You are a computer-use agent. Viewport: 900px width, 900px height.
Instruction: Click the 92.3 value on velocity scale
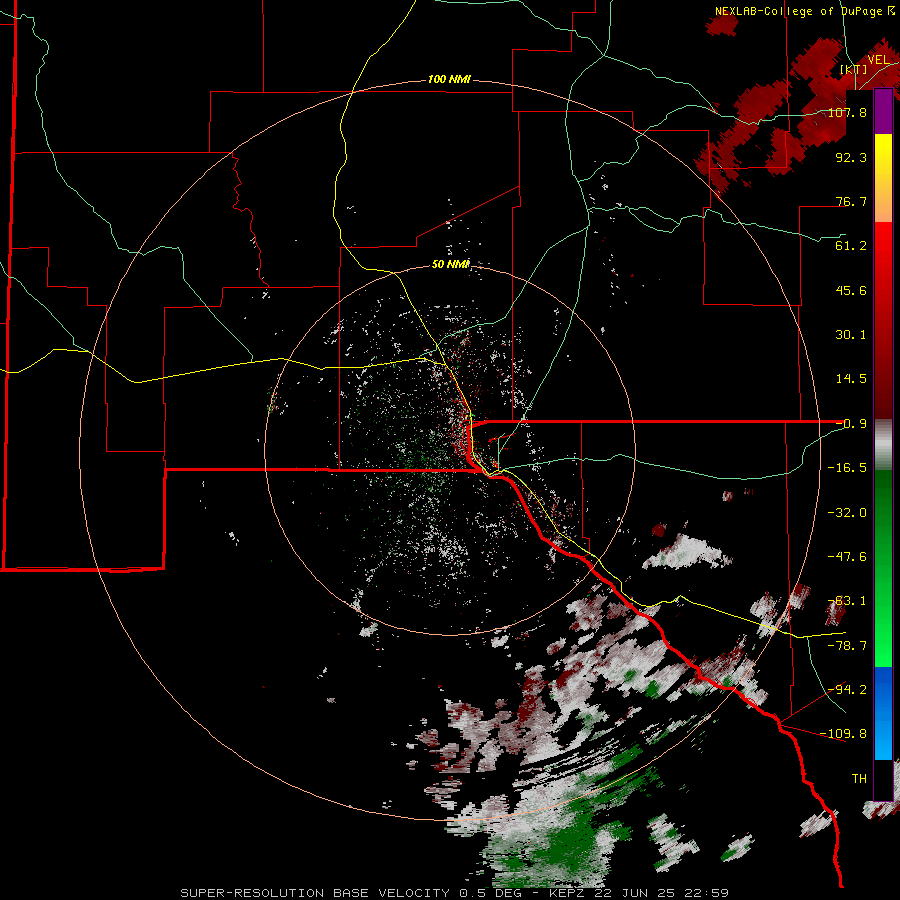pyautogui.click(x=851, y=157)
